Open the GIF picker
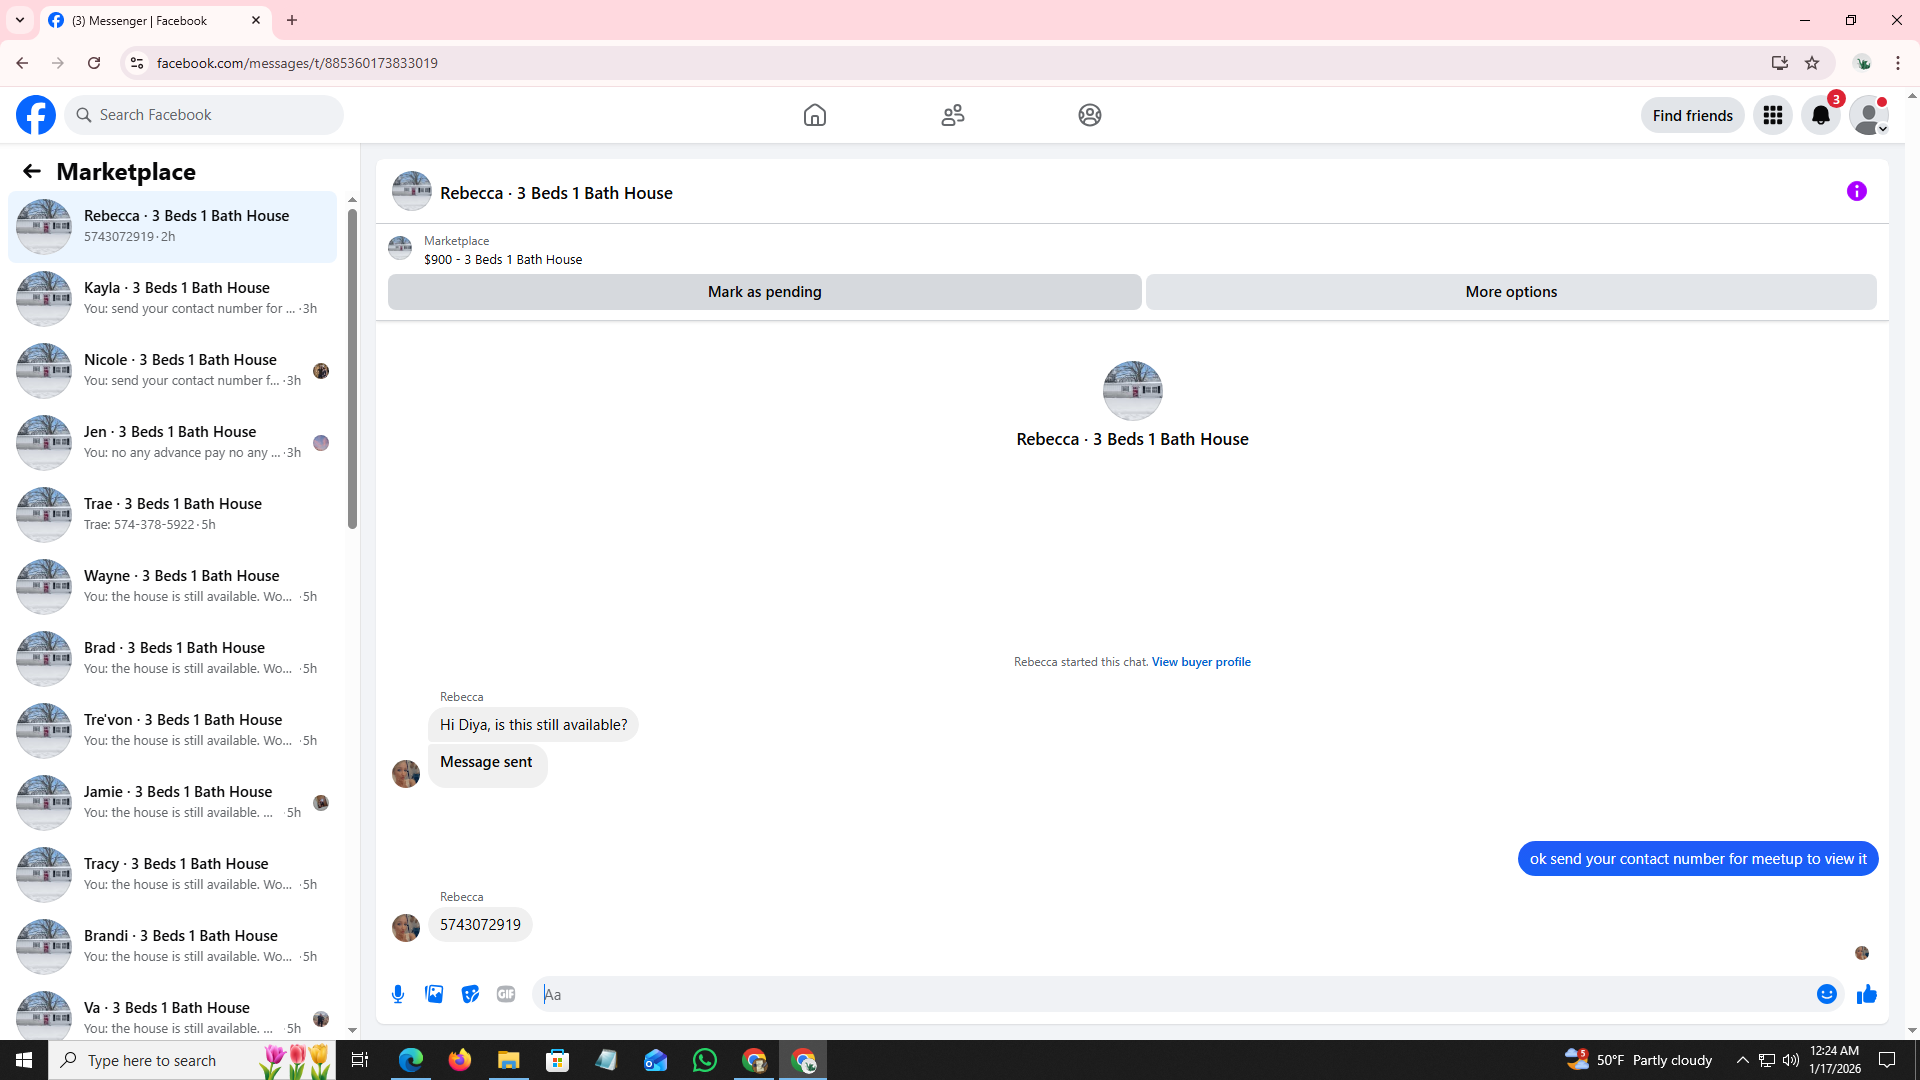 tap(506, 994)
